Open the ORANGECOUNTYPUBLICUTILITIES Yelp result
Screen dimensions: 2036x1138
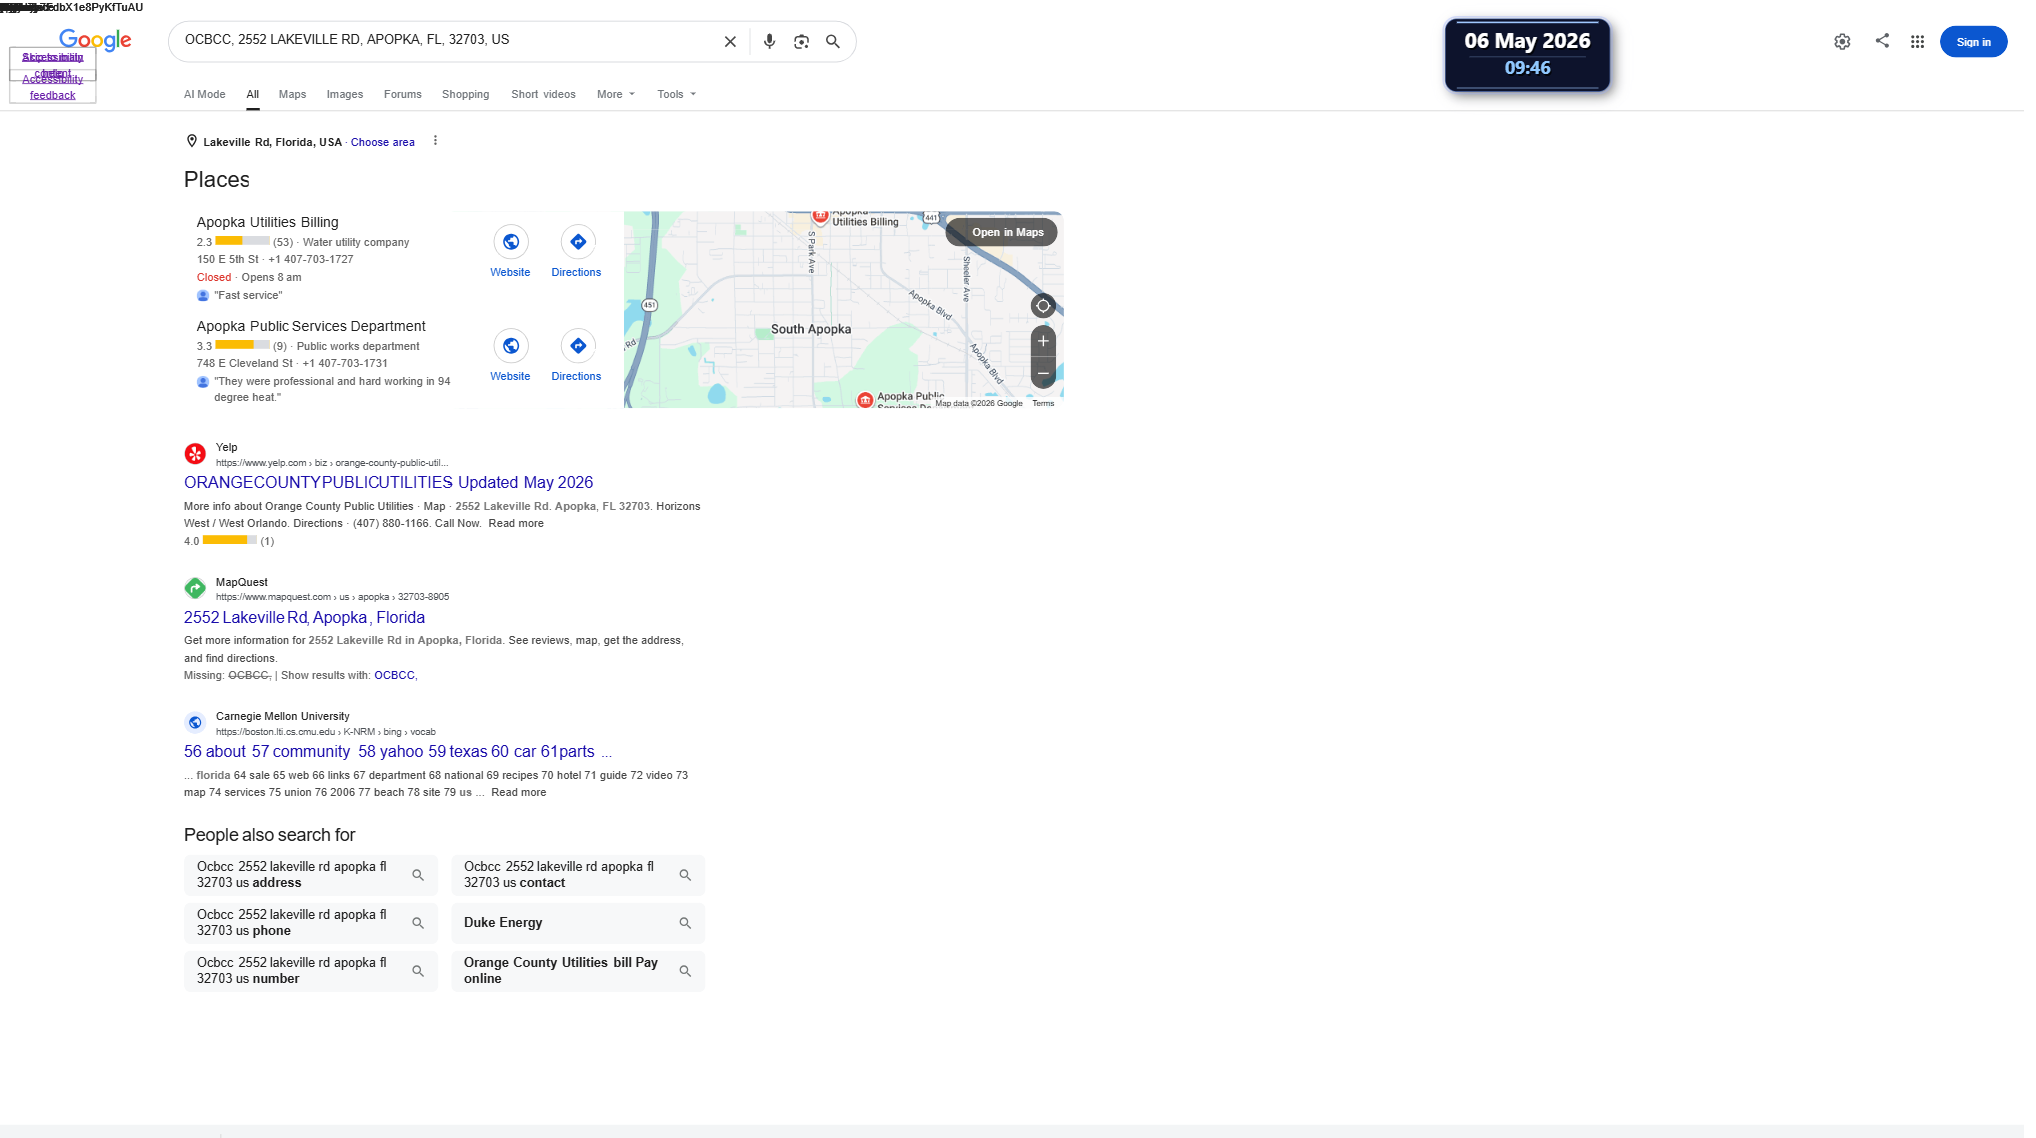pos(388,483)
